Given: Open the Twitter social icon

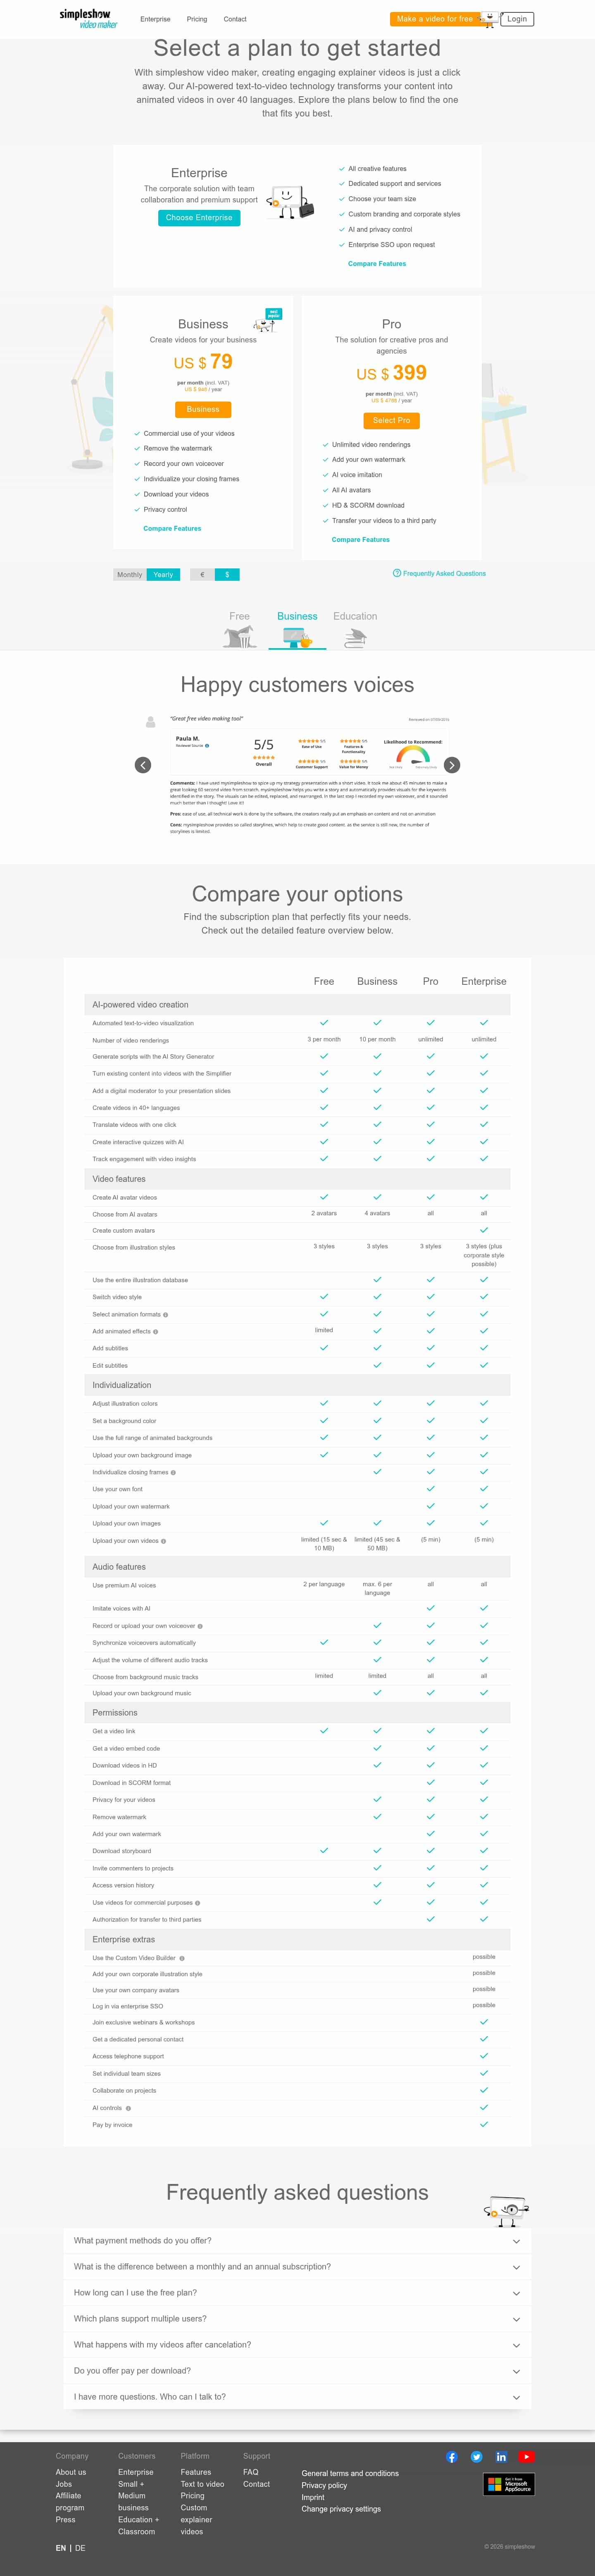Looking at the screenshot, I should pyautogui.click(x=477, y=2457).
